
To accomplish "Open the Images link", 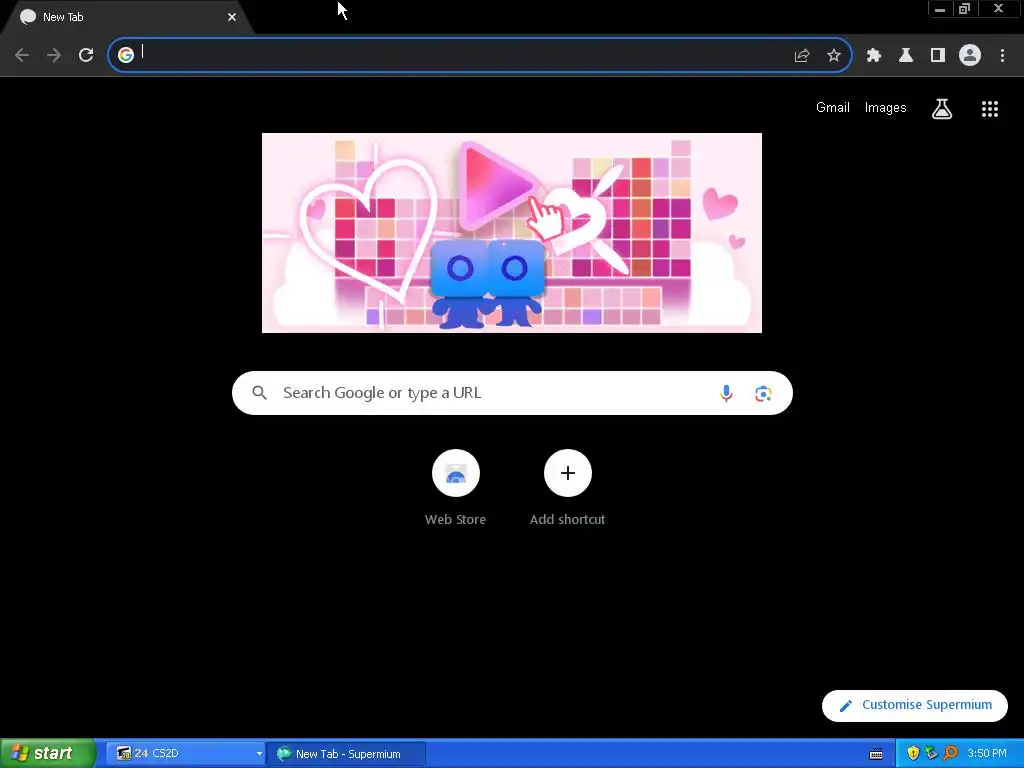I will (x=886, y=108).
